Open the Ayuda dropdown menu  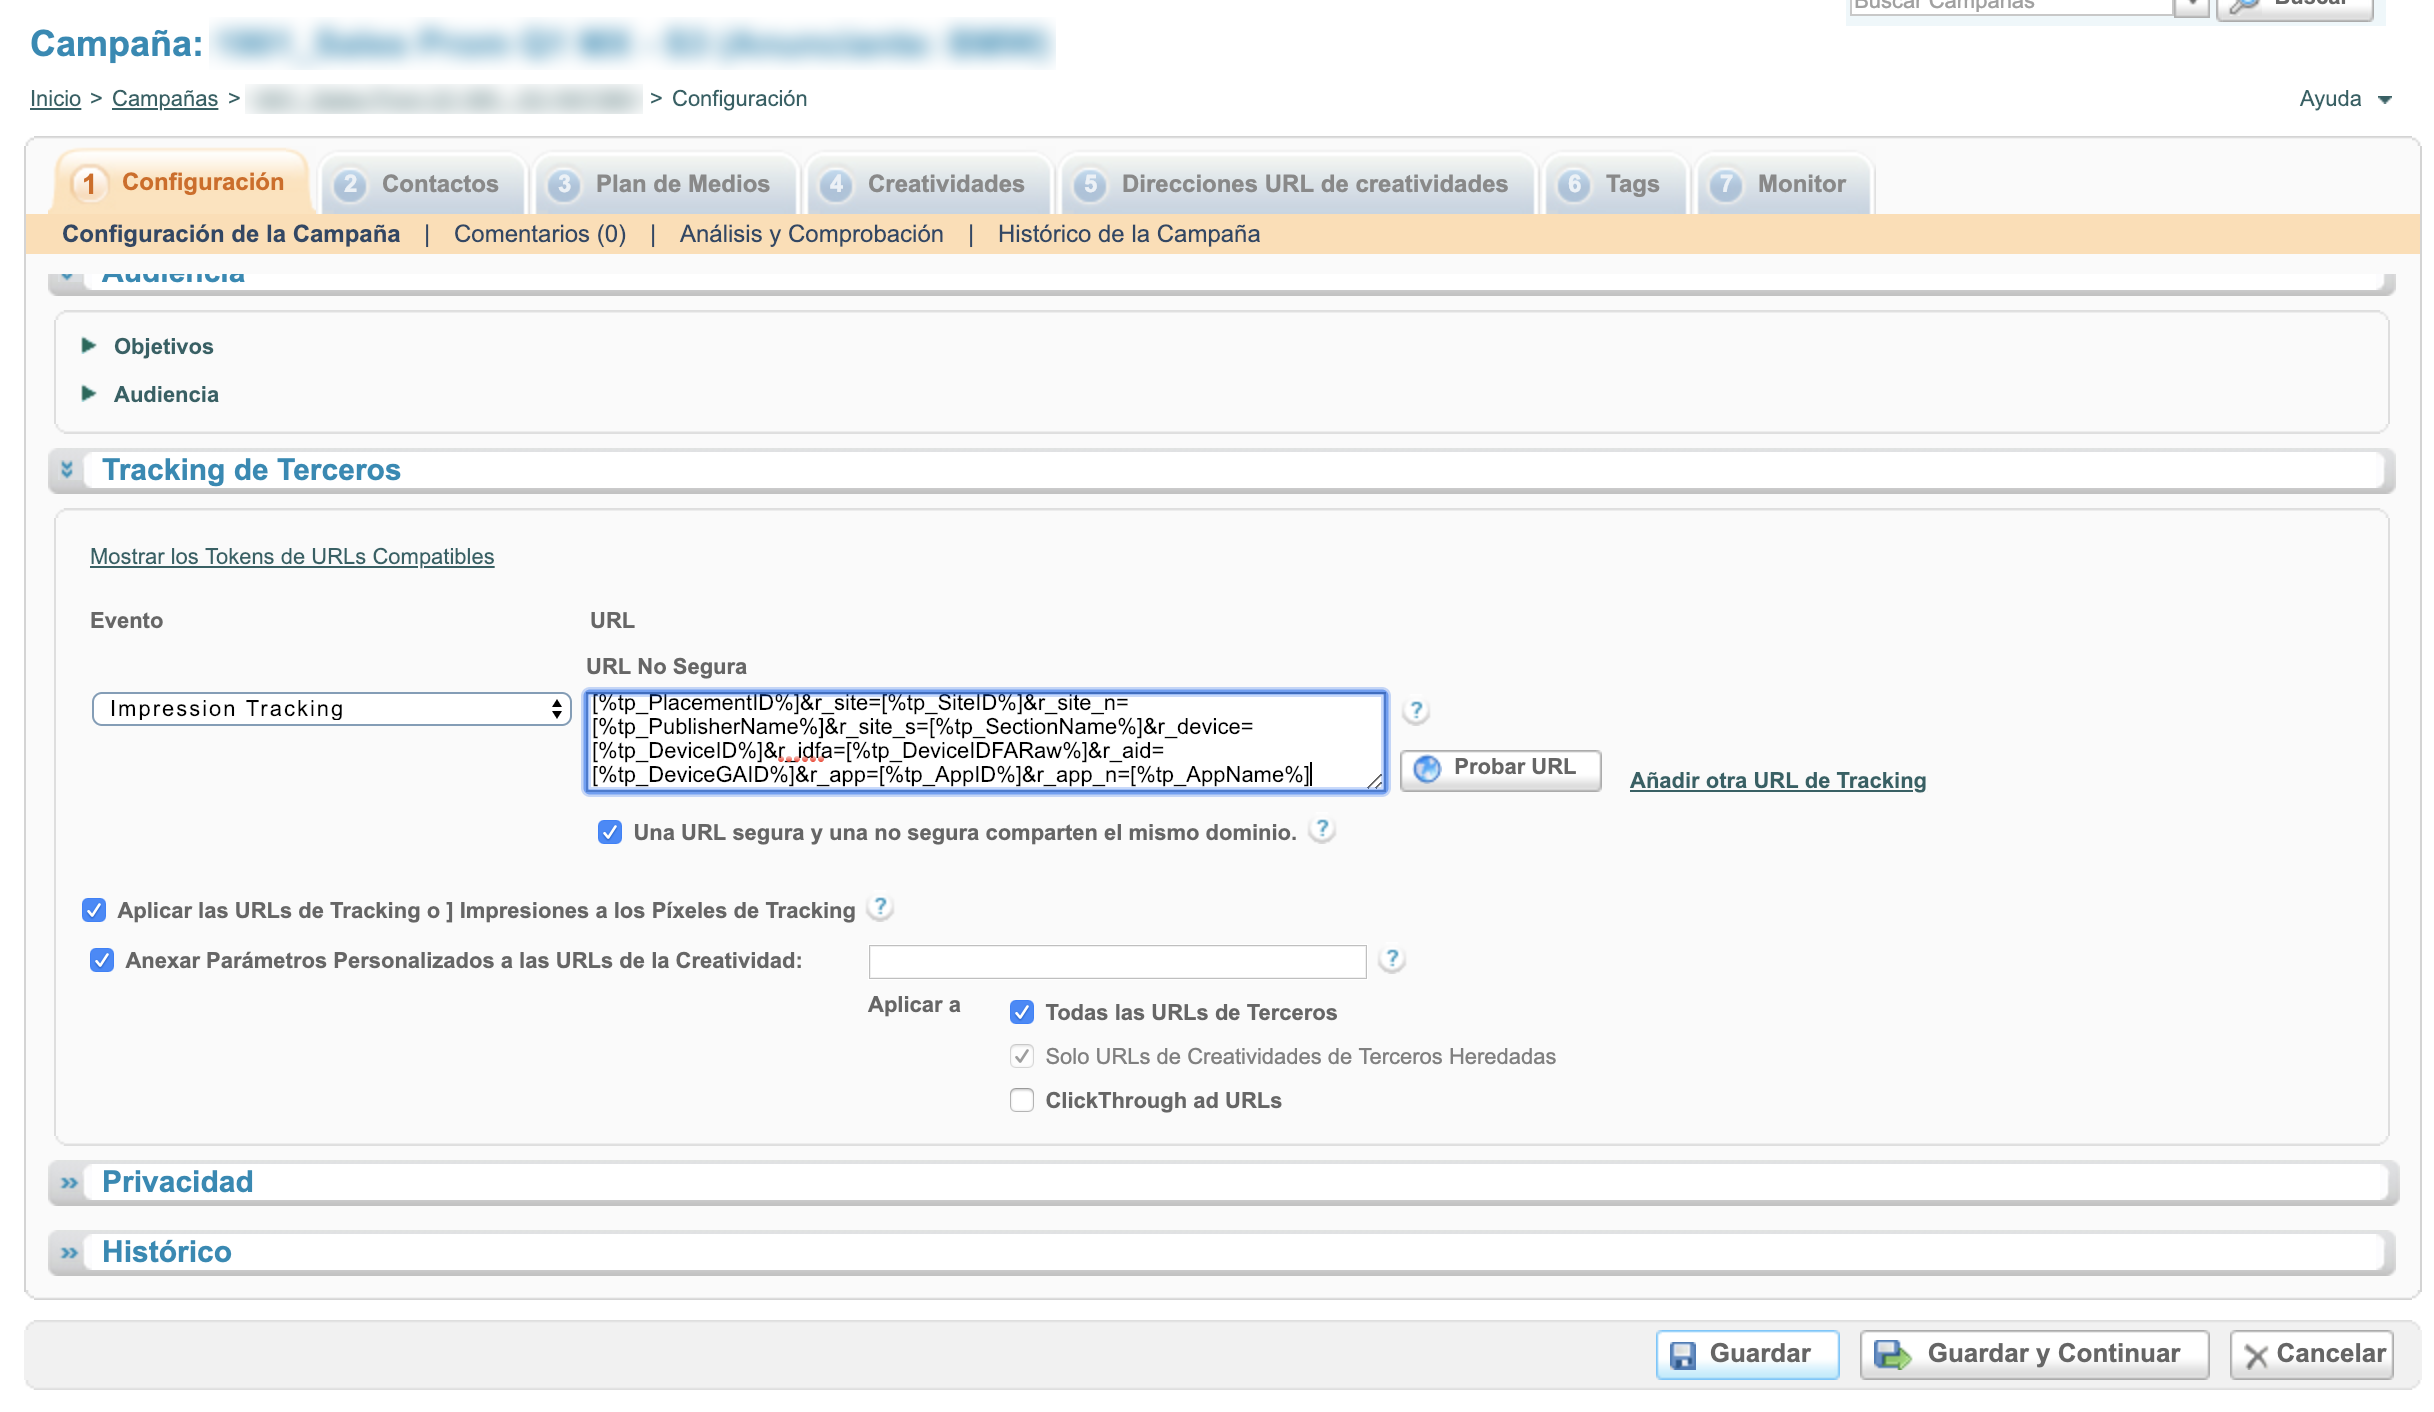pos(2344,99)
